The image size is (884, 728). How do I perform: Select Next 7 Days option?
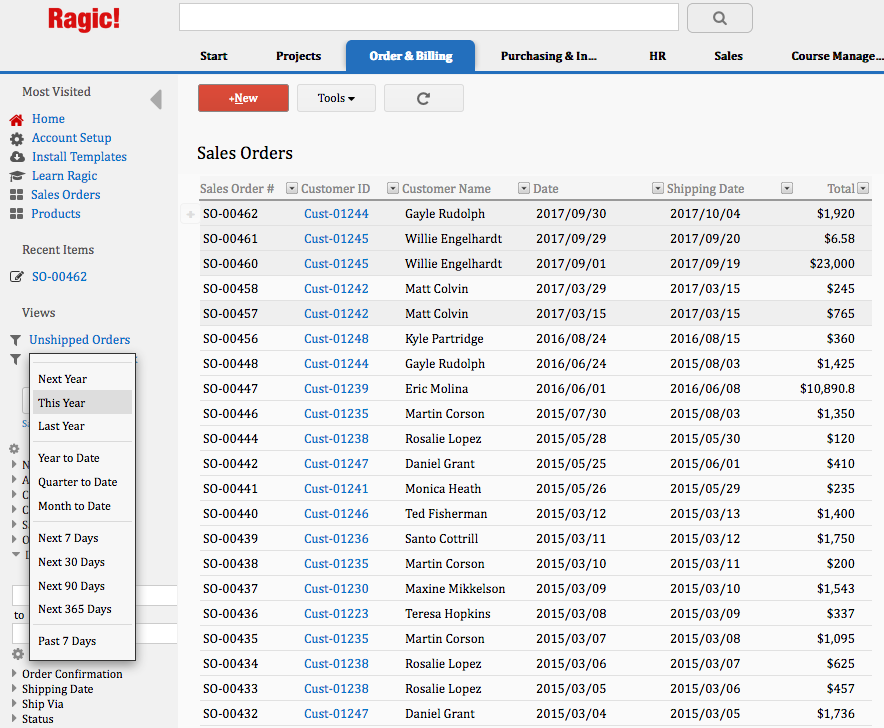tap(82, 538)
